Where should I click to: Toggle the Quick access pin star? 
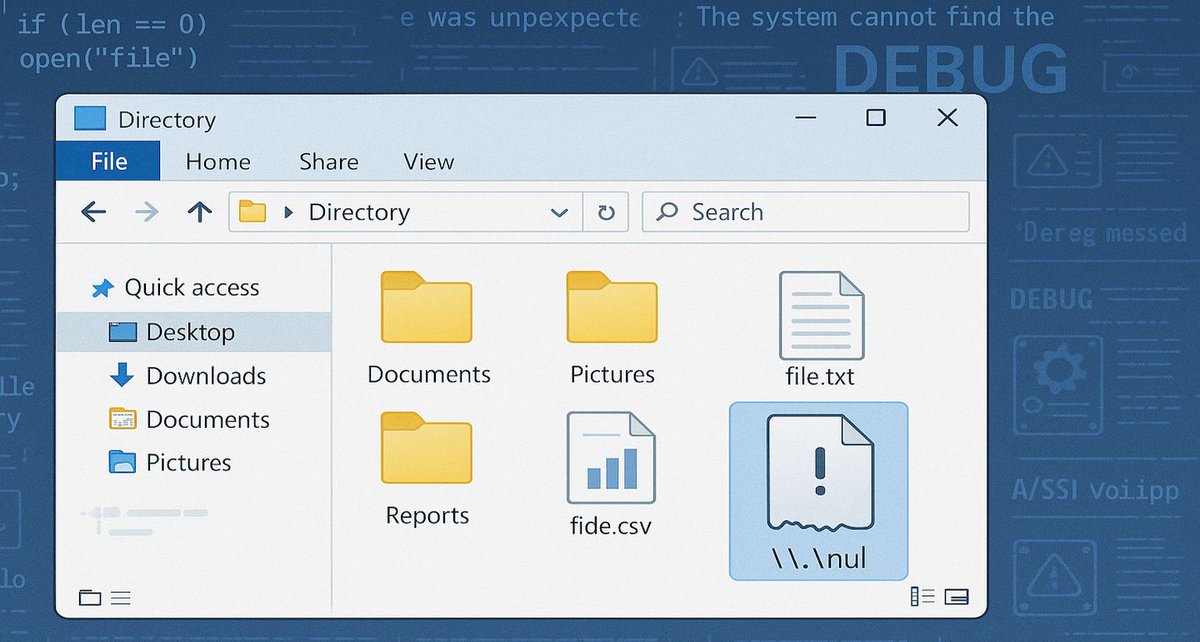point(101,287)
